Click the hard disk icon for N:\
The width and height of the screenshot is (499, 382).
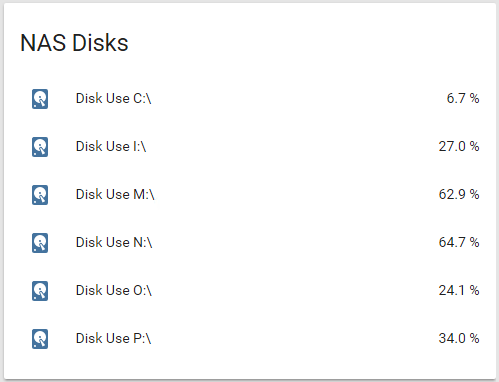(40, 243)
